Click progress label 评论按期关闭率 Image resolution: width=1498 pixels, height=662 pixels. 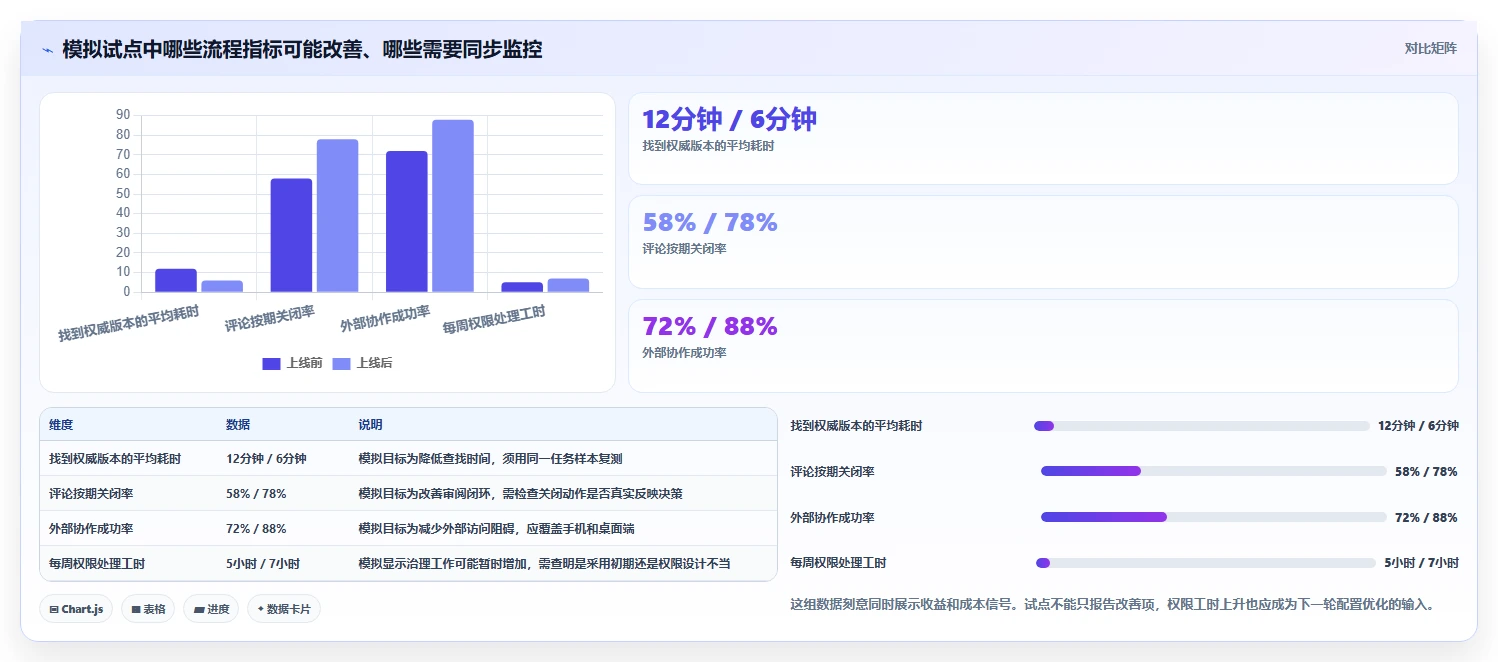(x=832, y=471)
